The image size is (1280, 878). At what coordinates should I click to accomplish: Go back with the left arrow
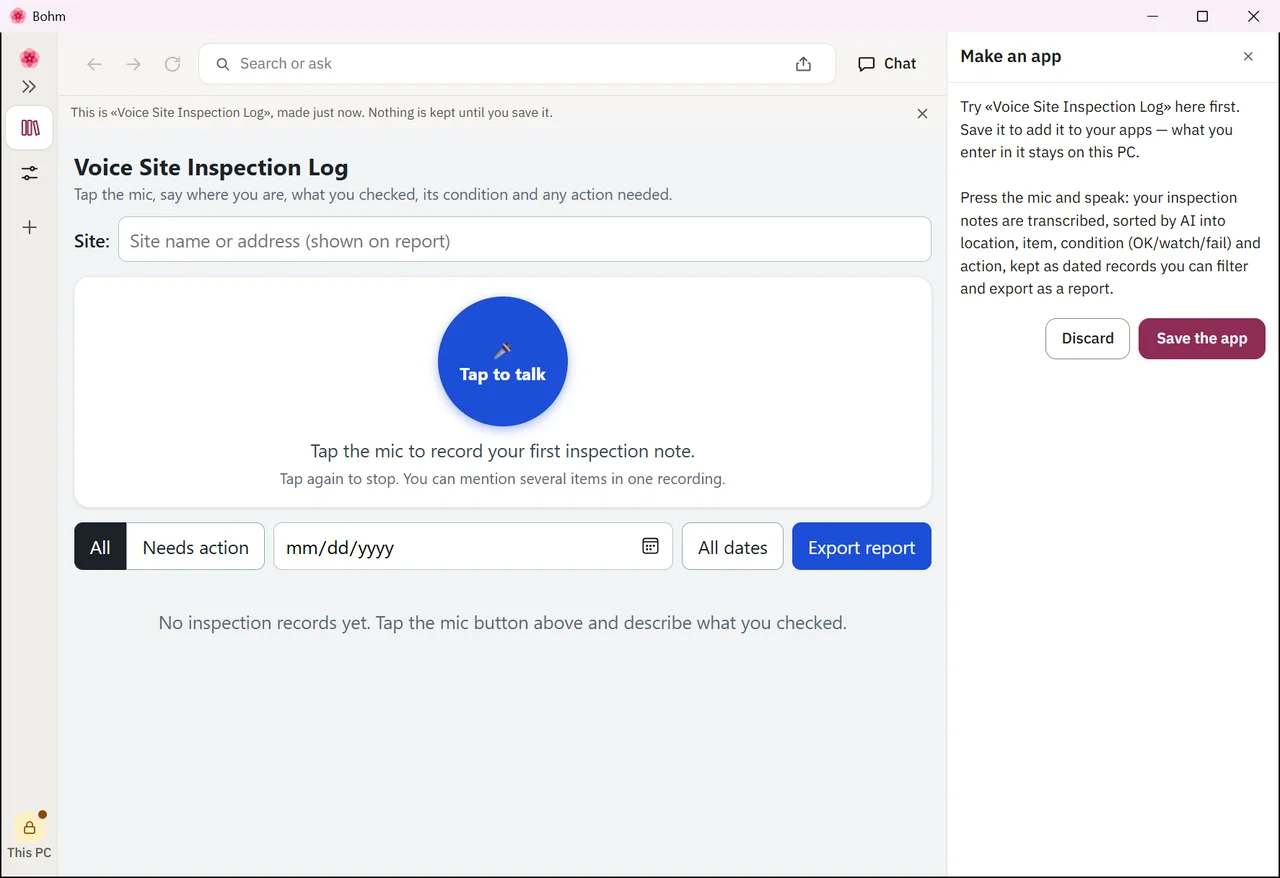(x=94, y=64)
